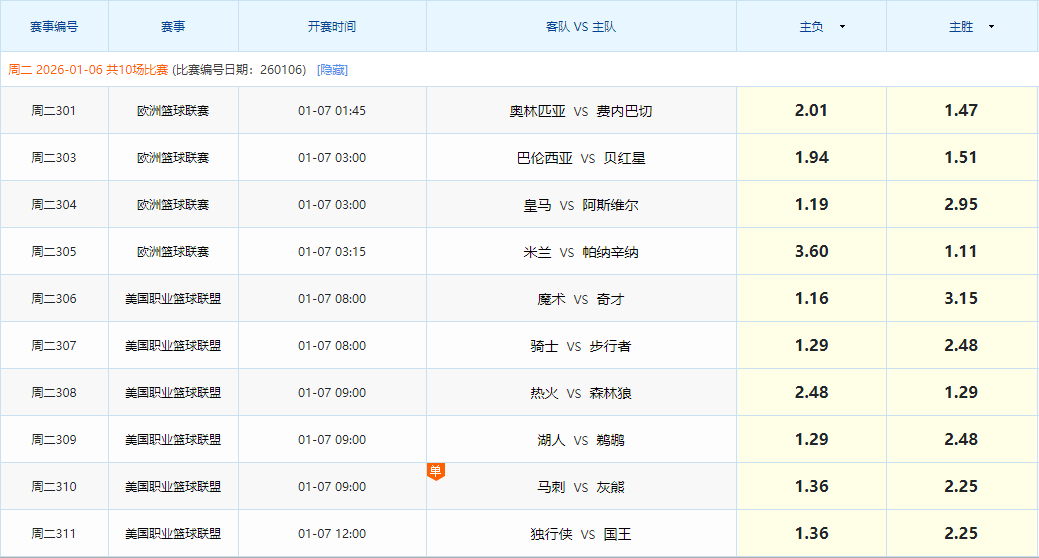The height and width of the screenshot is (558, 1039).
Task: Select the 主胜 odds 1.11 for 周二305
Action: [x=961, y=251]
